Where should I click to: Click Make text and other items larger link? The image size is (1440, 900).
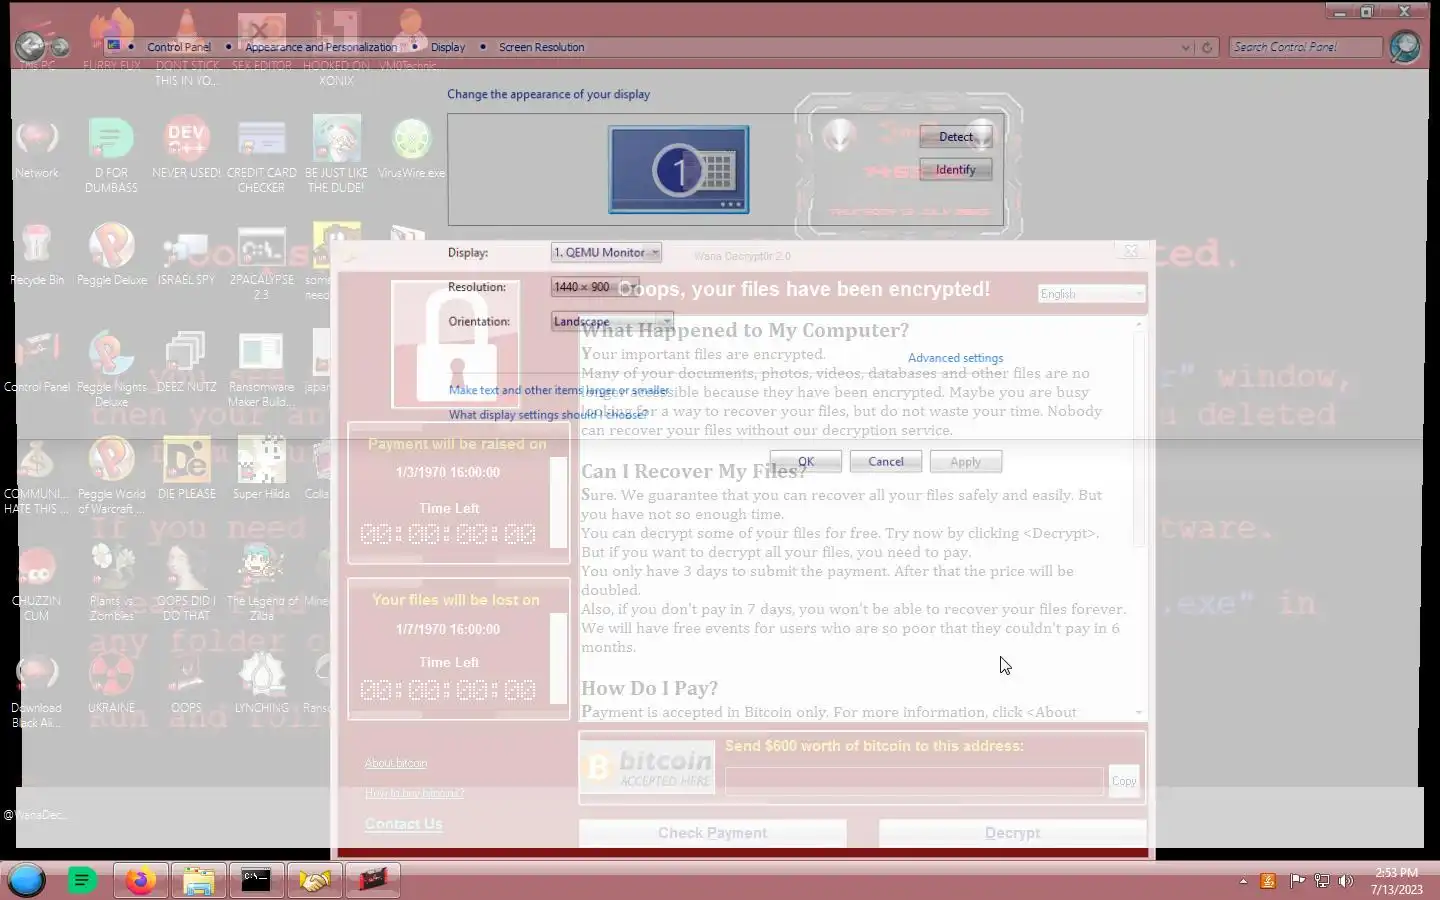pos(560,390)
